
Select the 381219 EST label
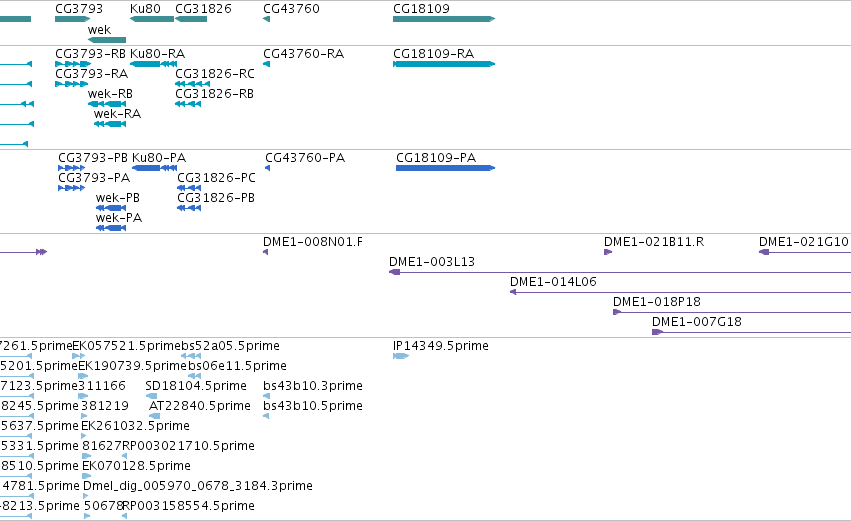point(105,406)
